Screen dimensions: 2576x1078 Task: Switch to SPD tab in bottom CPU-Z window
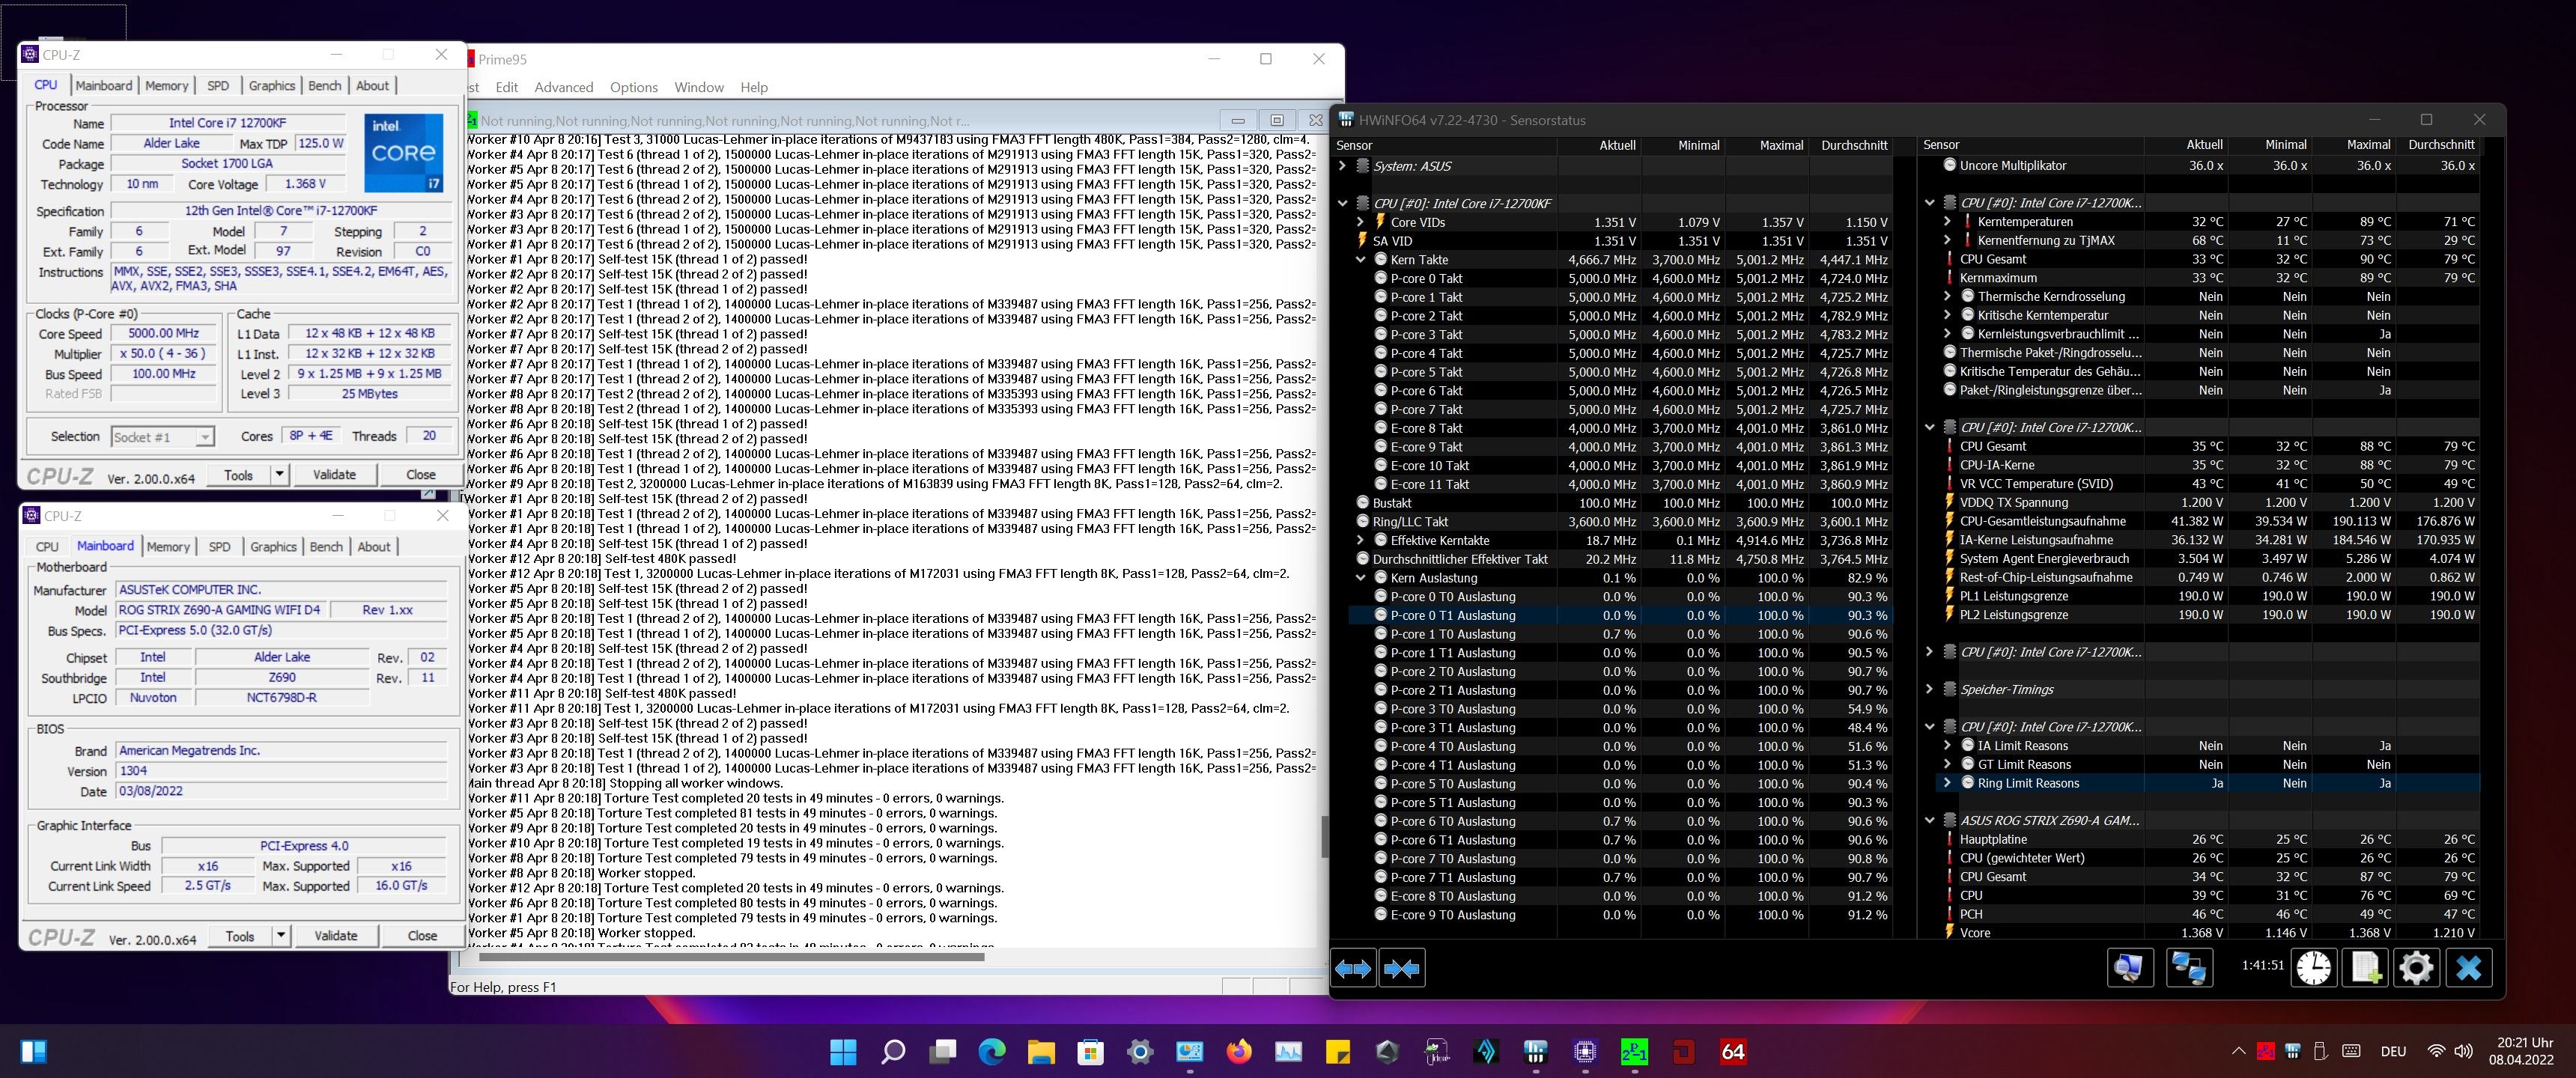[219, 547]
